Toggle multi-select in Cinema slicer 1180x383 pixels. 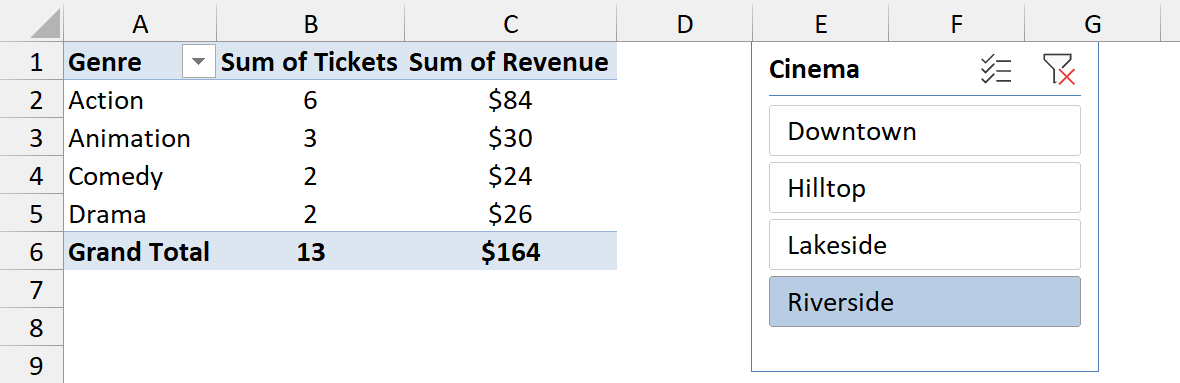click(996, 70)
